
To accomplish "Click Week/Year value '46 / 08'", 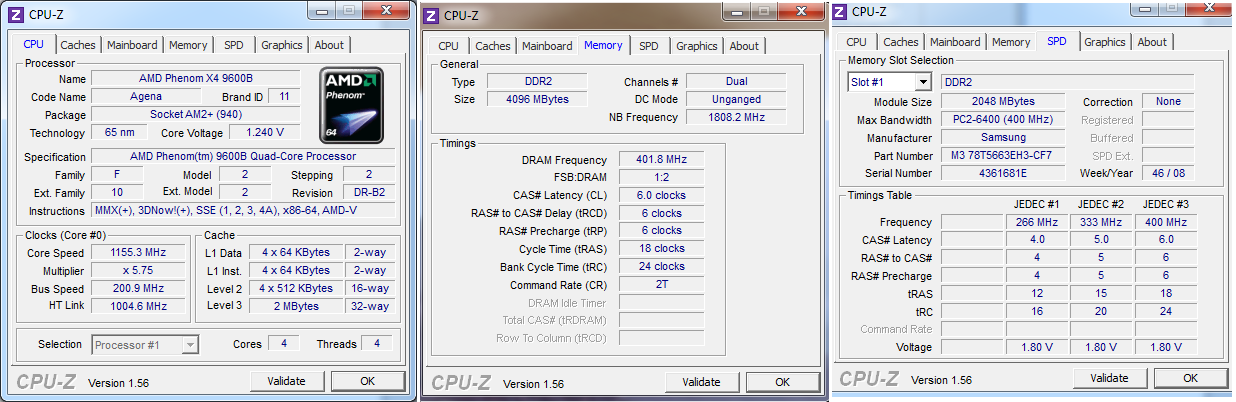I will [1169, 173].
